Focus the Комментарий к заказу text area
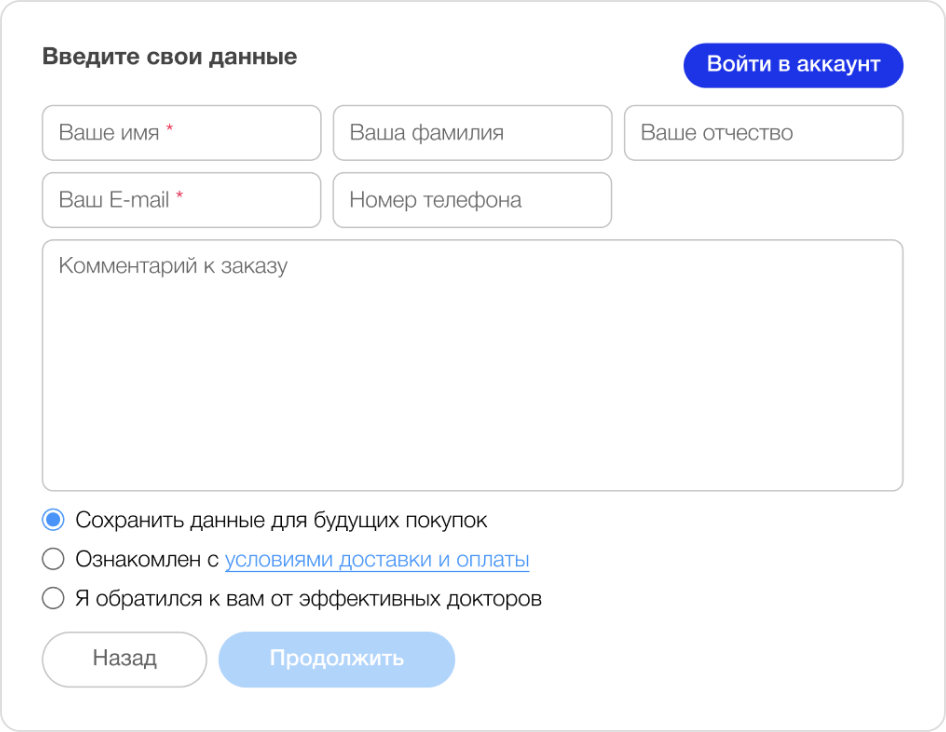The width and height of the screenshot is (946, 732). [x=472, y=366]
